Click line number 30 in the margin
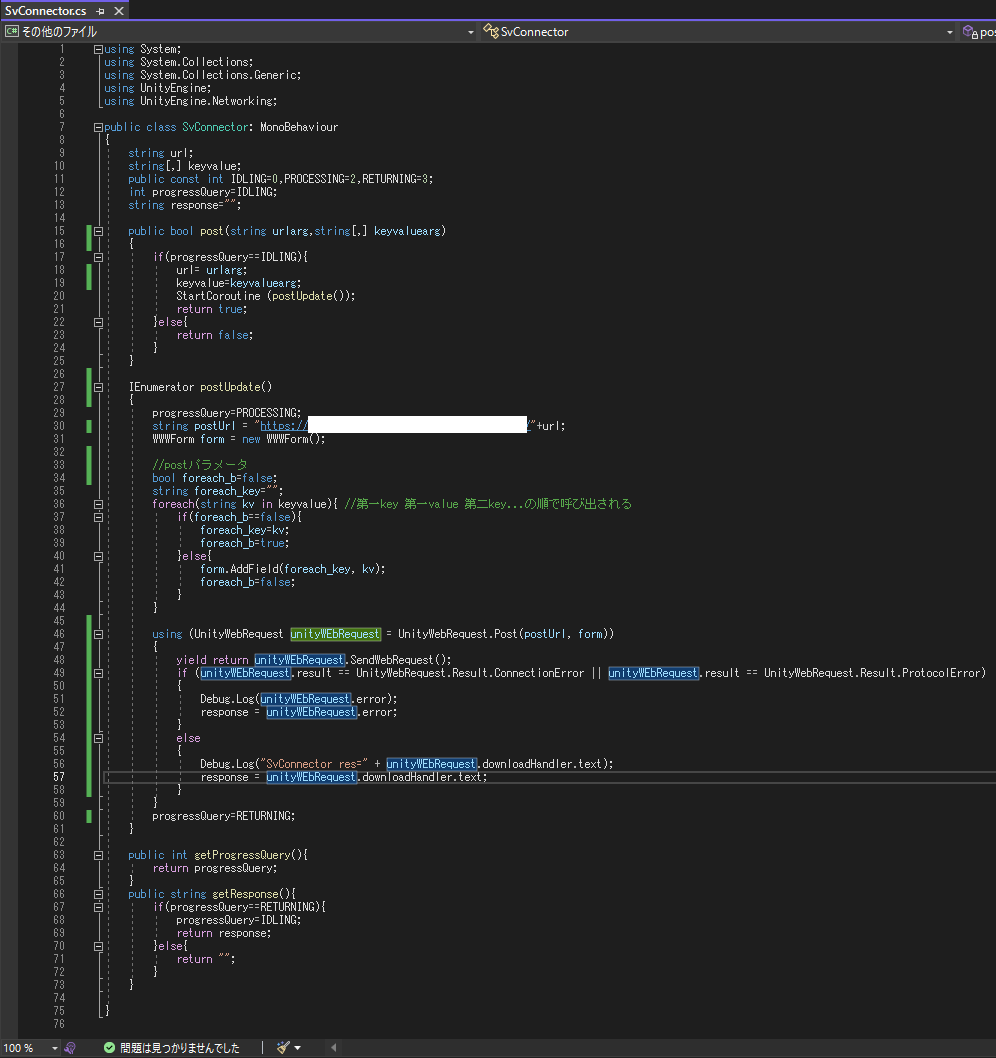Viewport: 996px width, 1058px height. click(x=59, y=426)
